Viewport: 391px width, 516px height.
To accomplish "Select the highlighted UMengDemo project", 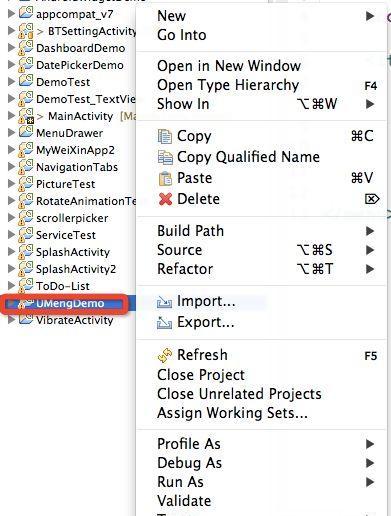I will tap(70, 303).
